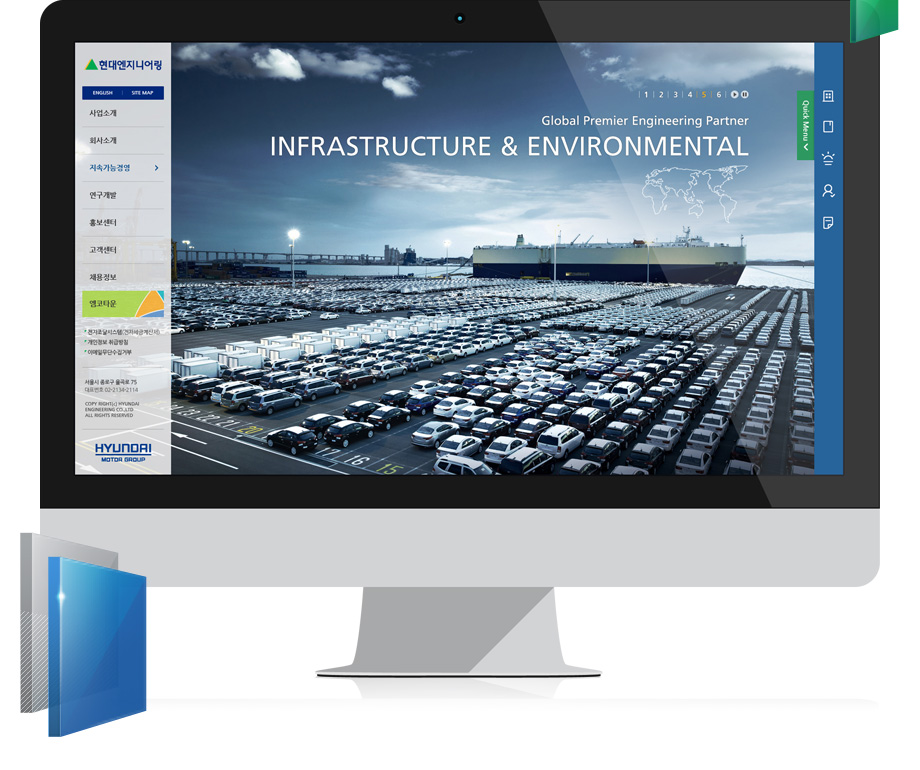Go to slide 4 of the banner

coord(690,94)
